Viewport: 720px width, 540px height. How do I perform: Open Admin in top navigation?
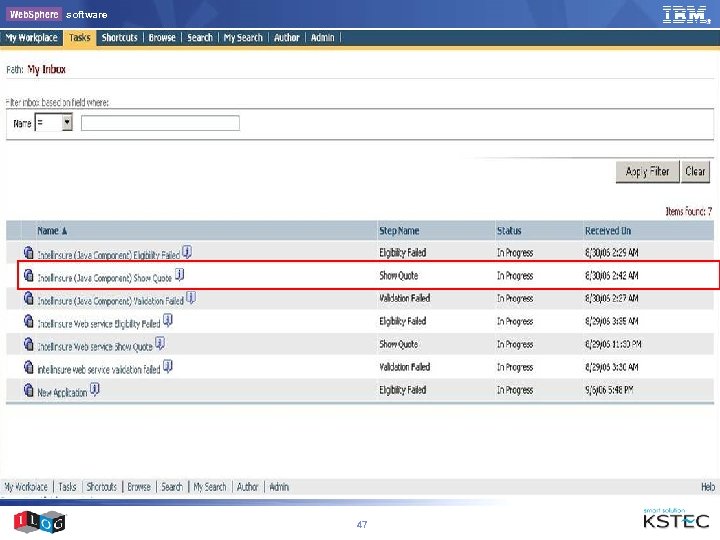pyautogui.click(x=322, y=38)
